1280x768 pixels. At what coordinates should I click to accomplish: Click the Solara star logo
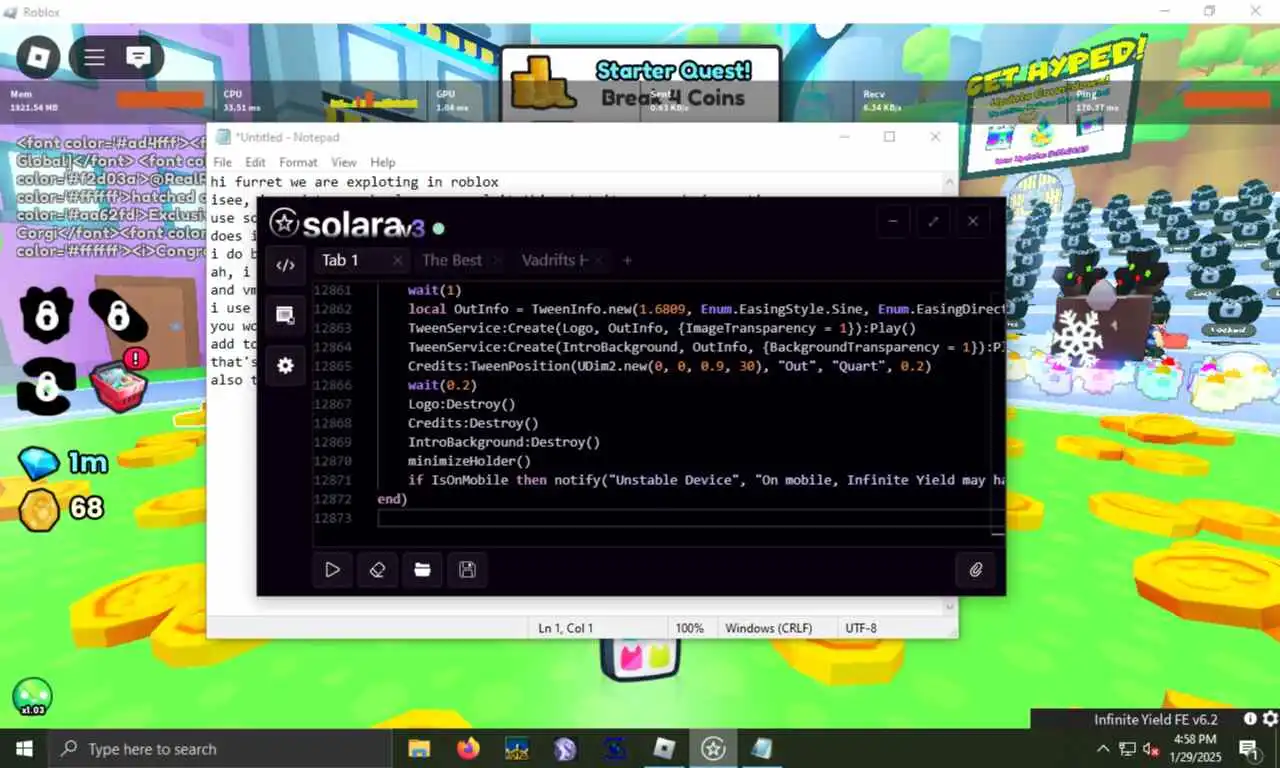point(284,223)
